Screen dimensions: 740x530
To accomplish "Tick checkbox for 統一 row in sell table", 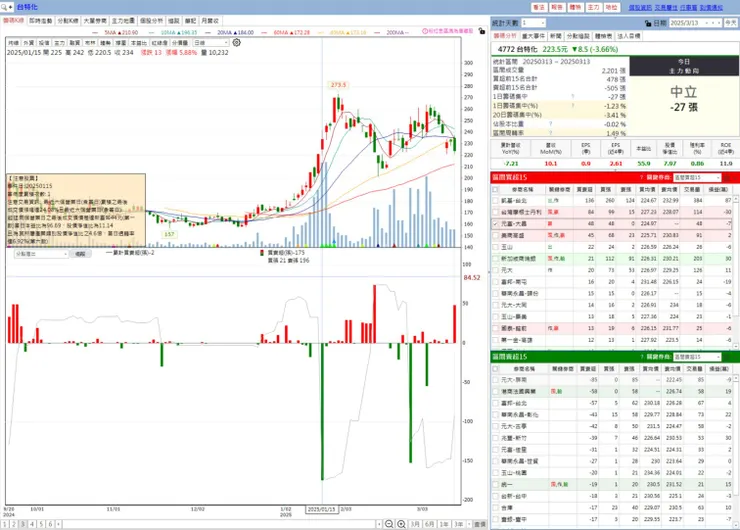I will [495, 484].
